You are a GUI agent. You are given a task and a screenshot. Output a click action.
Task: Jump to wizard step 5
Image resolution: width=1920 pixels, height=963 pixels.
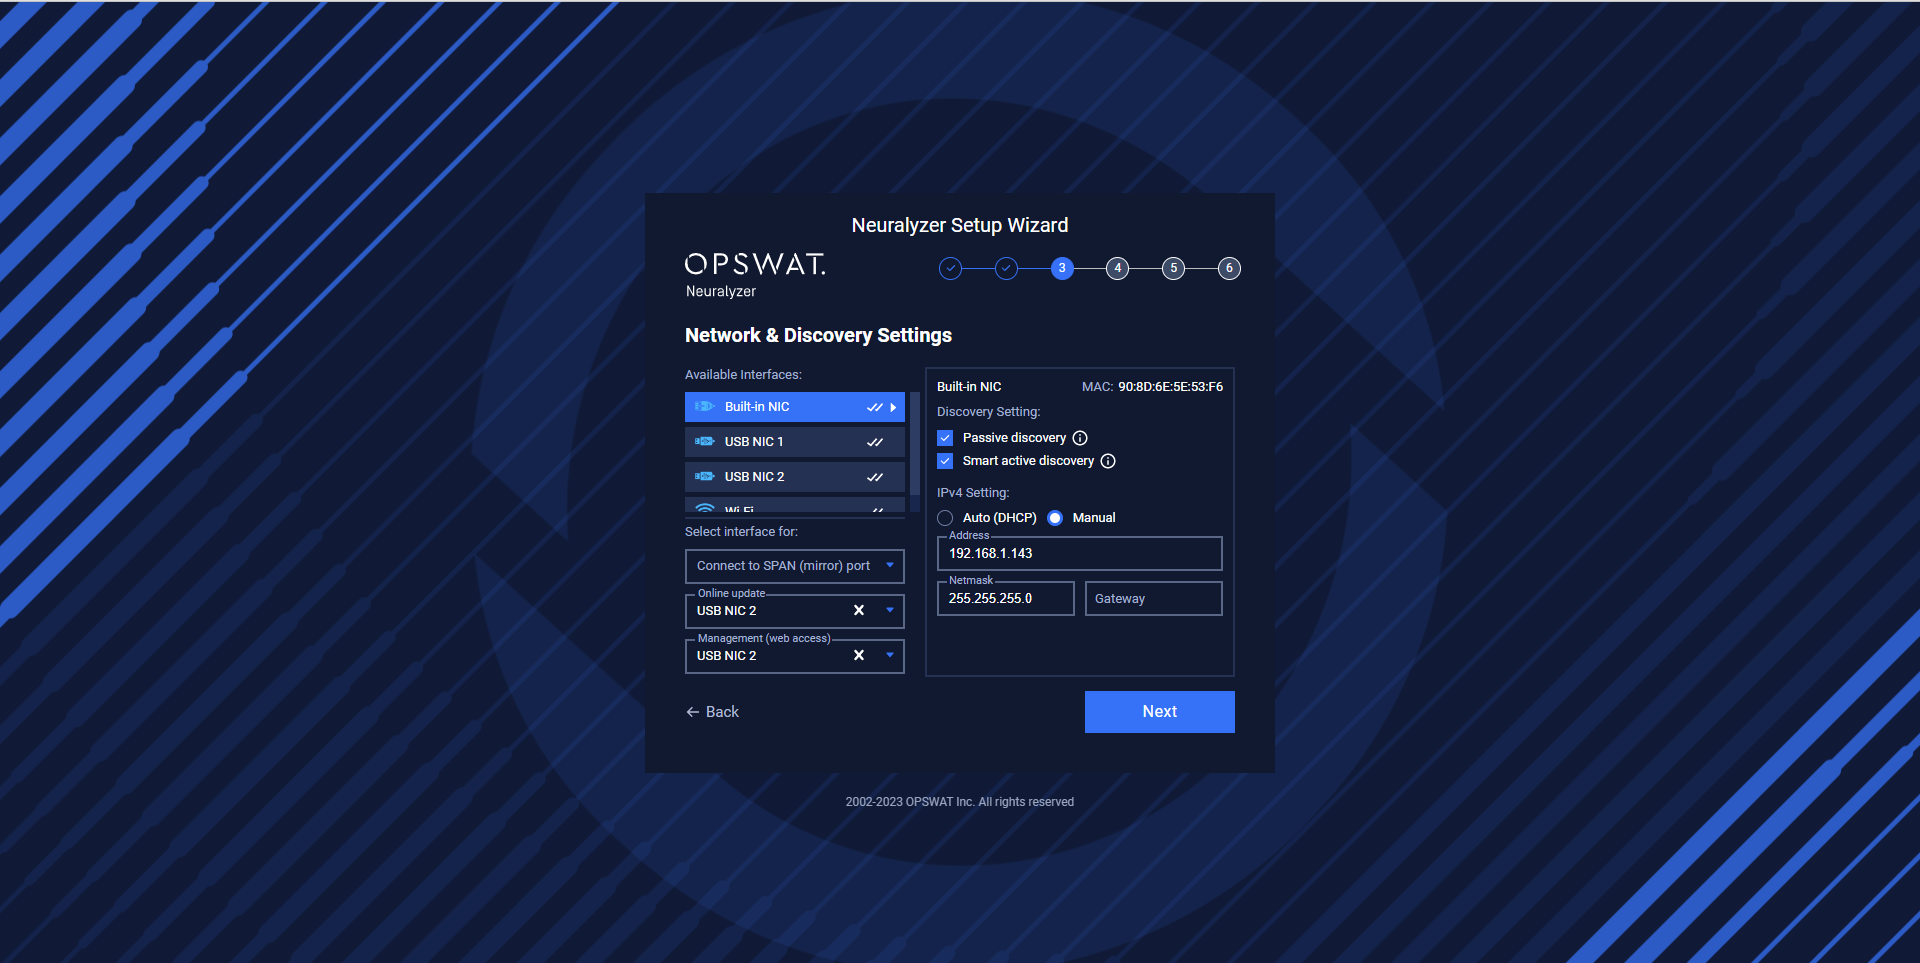1173,268
